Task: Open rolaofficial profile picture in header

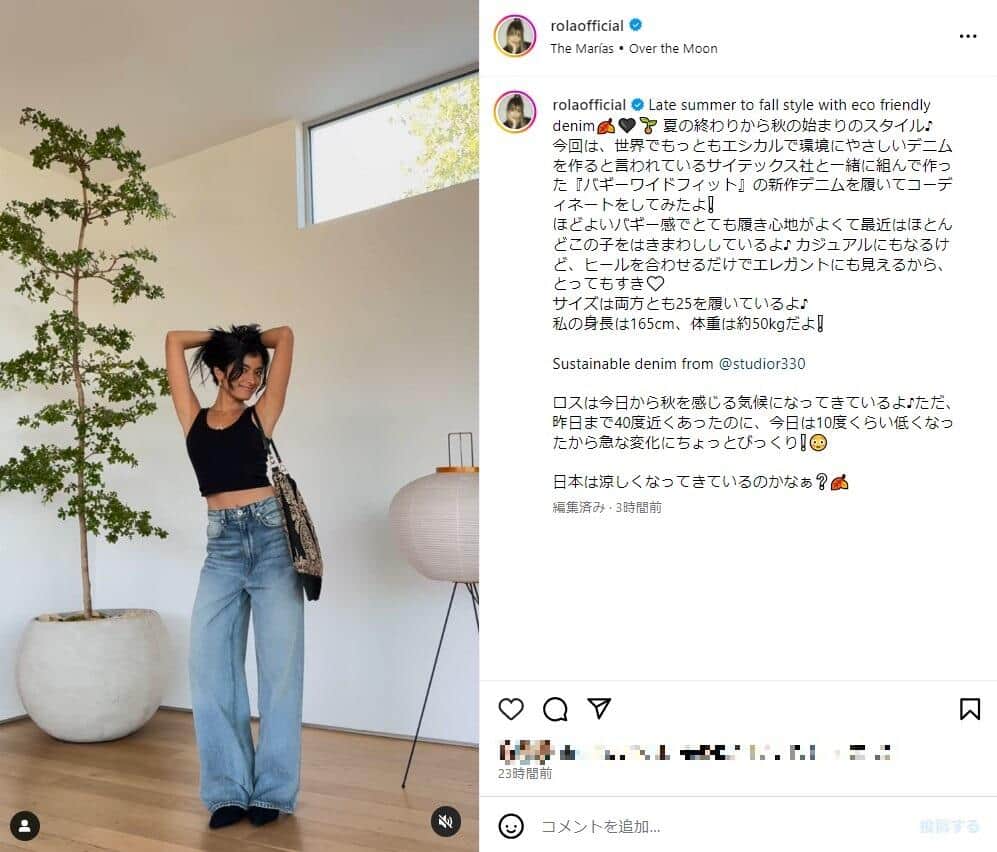Action: (x=515, y=36)
